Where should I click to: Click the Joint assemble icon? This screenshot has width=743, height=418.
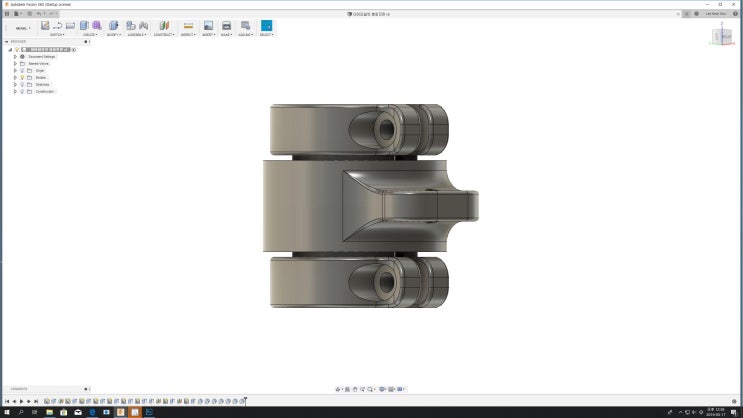point(144,26)
